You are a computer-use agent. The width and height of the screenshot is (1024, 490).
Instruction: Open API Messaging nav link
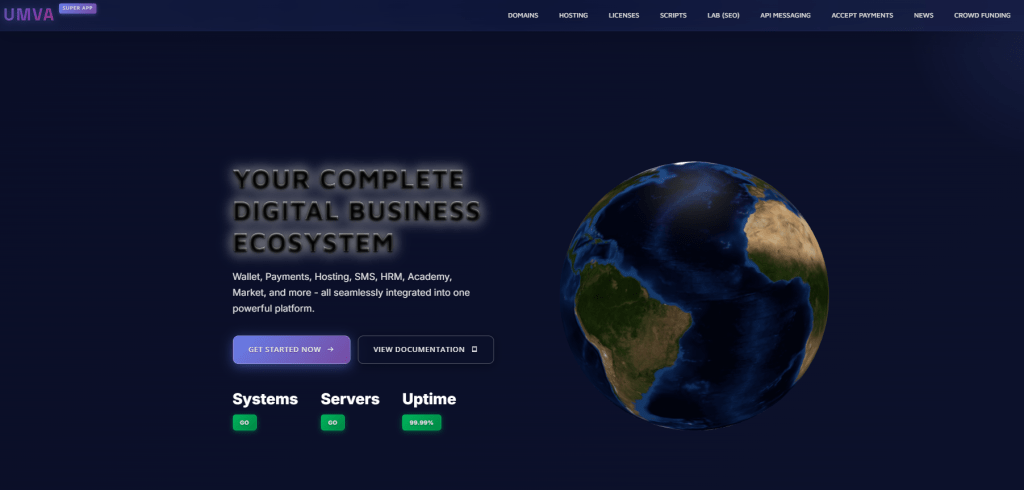[x=786, y=15]
